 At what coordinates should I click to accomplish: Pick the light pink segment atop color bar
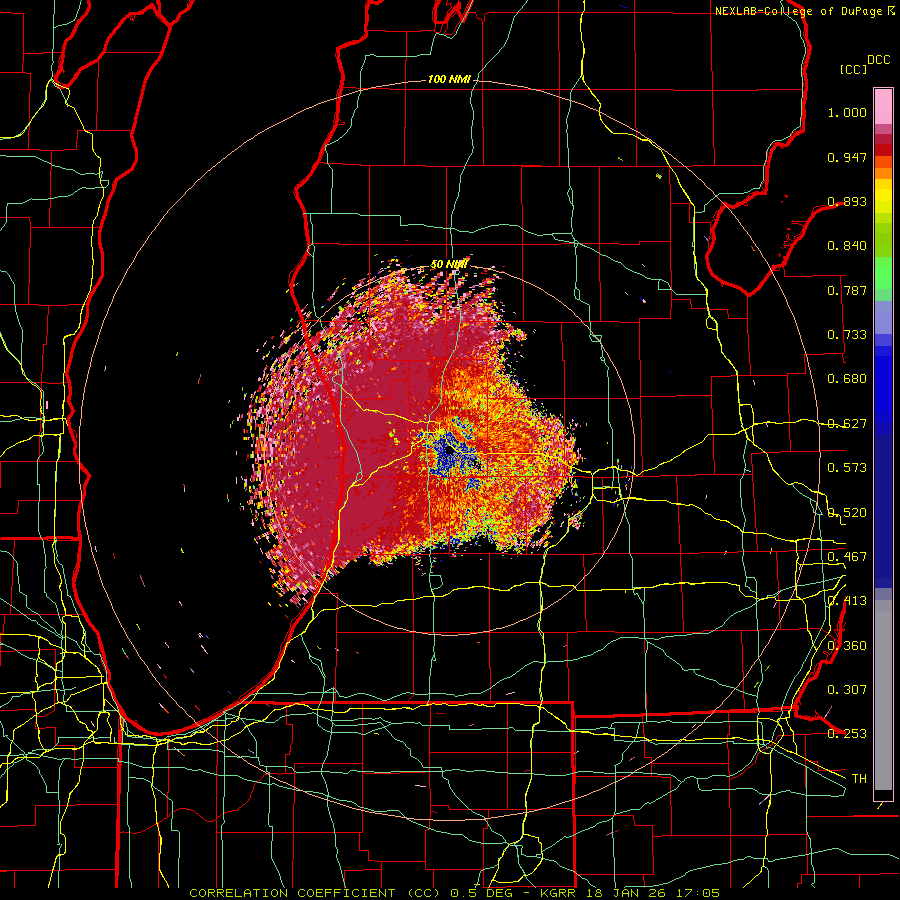coord(883,106)
